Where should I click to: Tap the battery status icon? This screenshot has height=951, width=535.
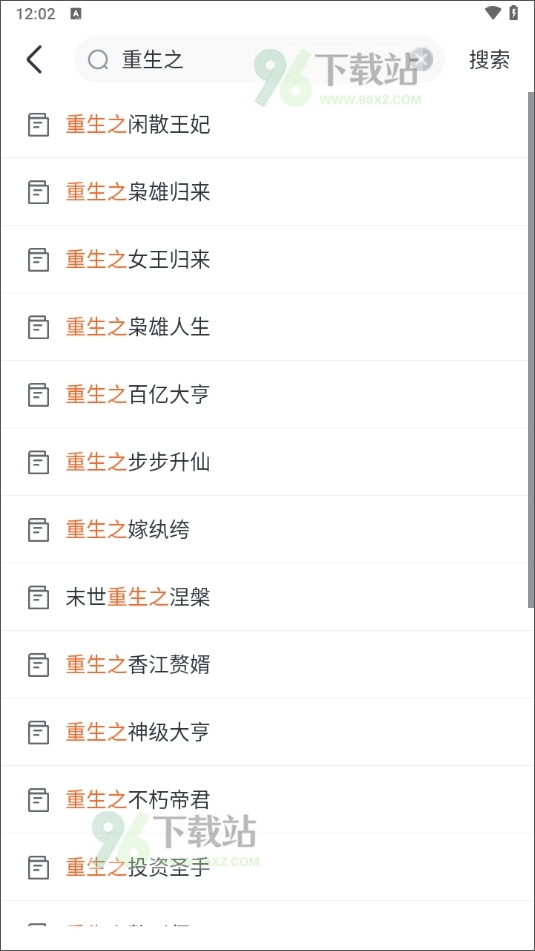[514, 13]
